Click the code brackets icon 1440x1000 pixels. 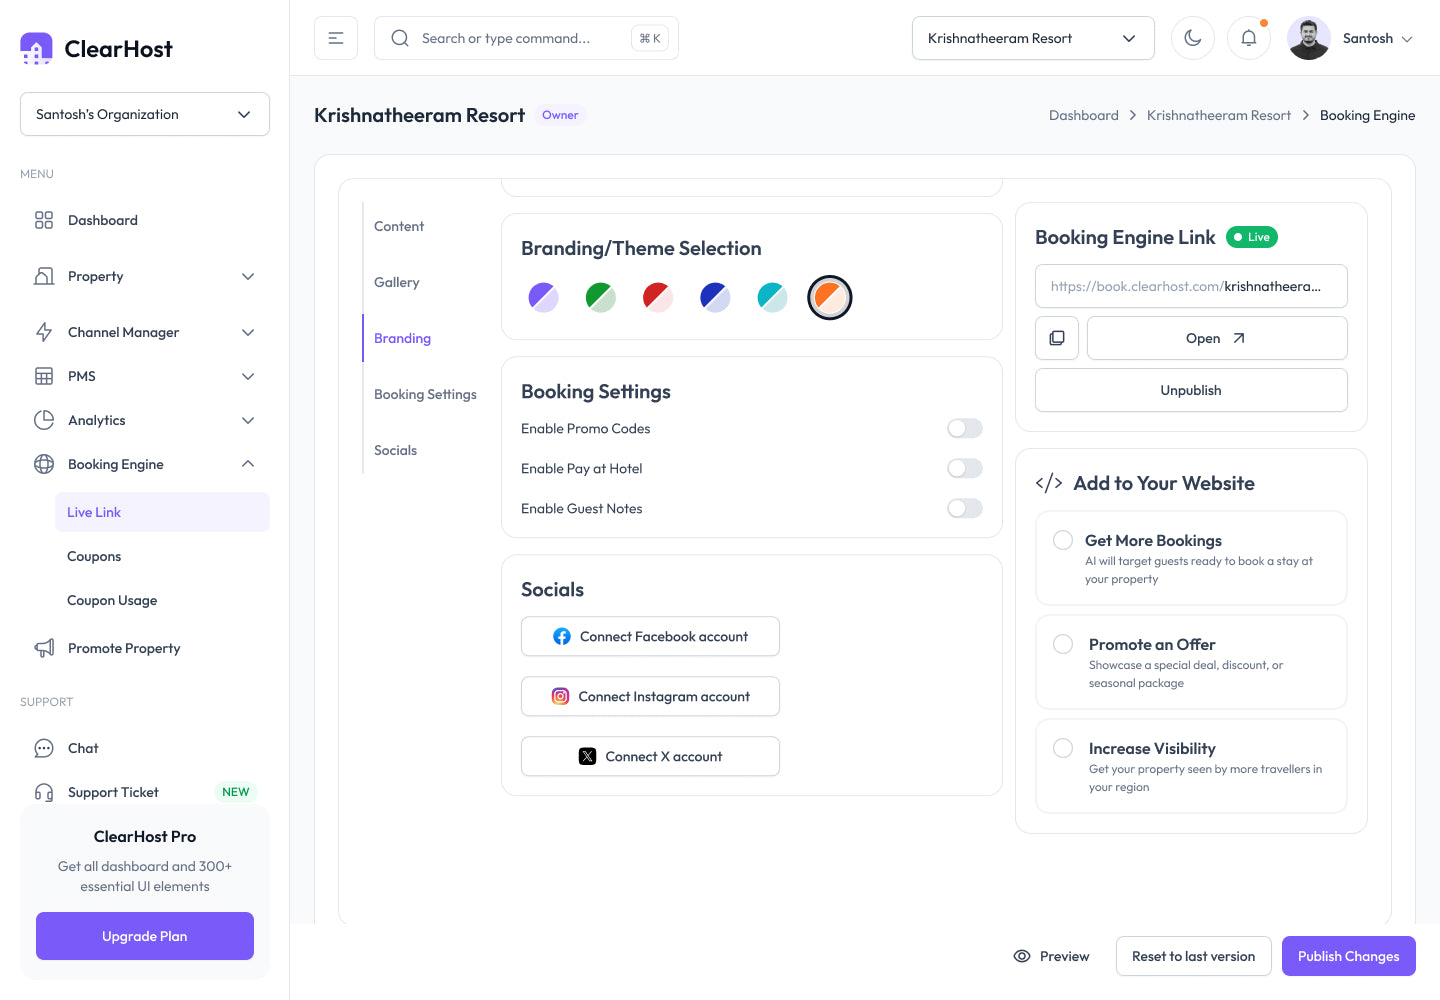pos(1049,483)
